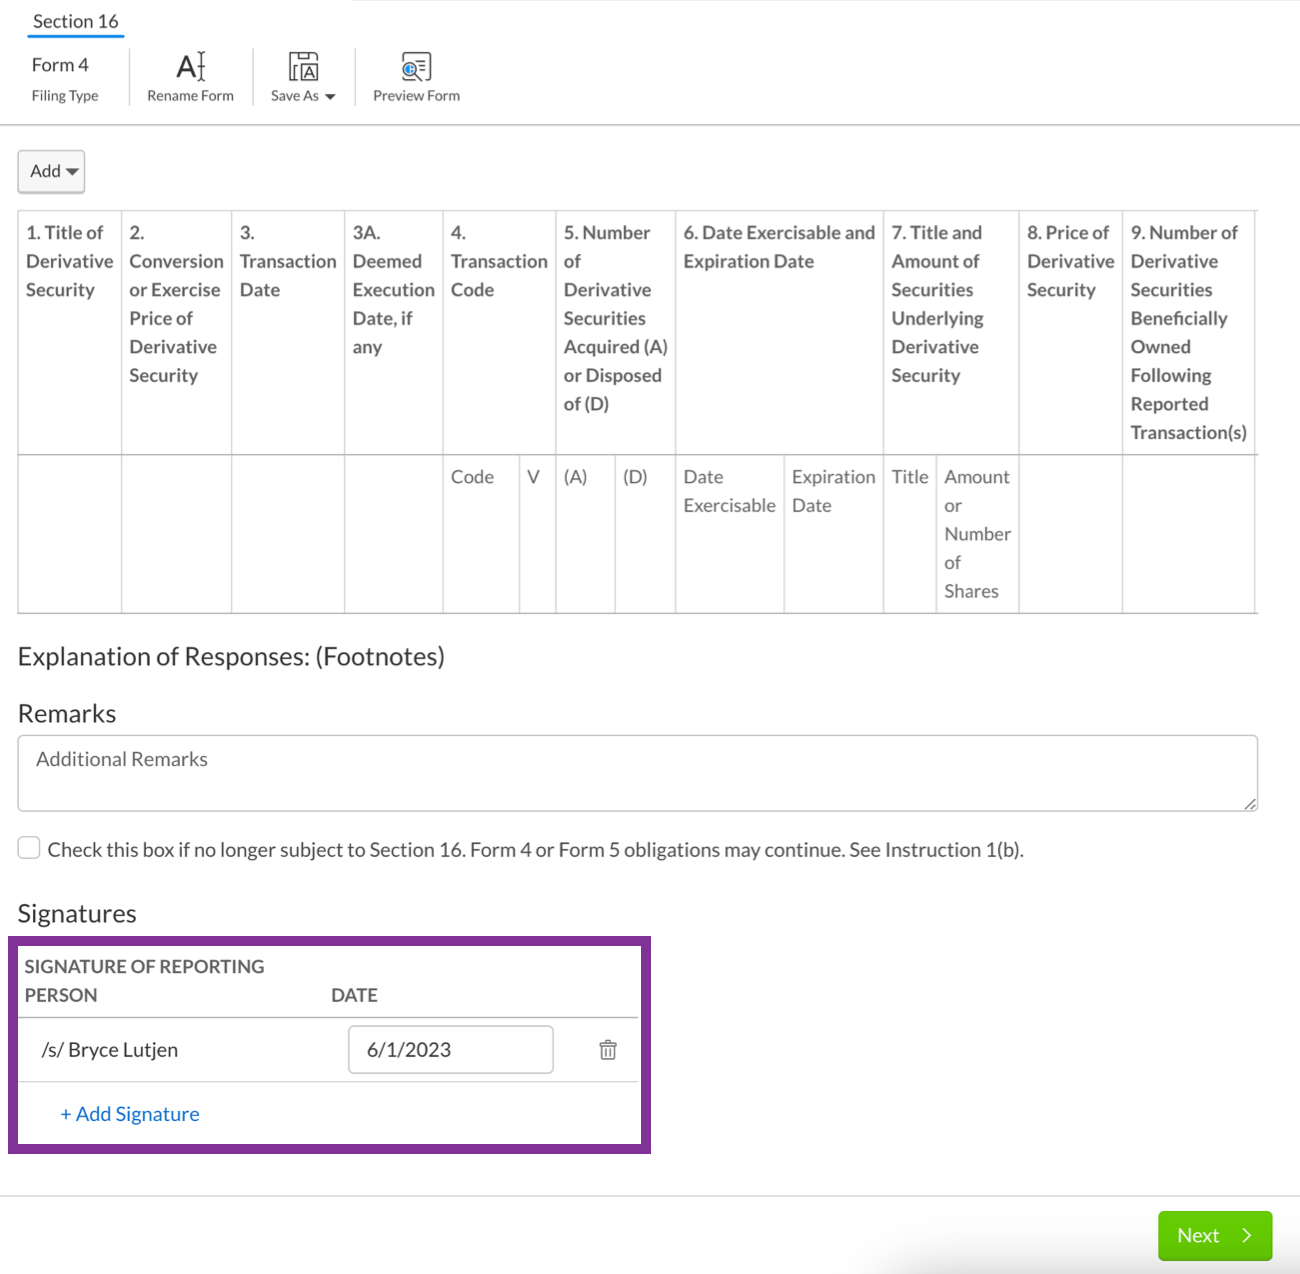Click the Rename Form icon
This screenshot has width=1300, height=1274.
coord(190,67)
